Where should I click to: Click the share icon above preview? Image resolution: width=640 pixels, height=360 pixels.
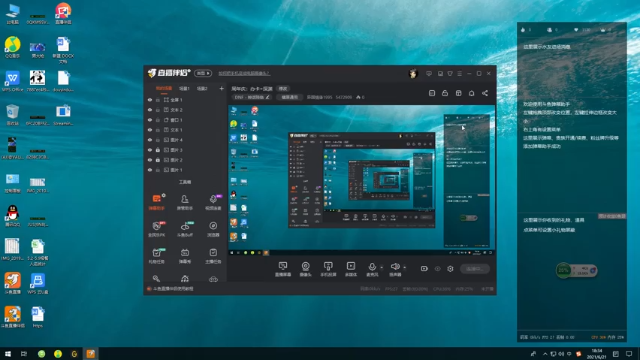pyautogui.click(x=485, y=93)
